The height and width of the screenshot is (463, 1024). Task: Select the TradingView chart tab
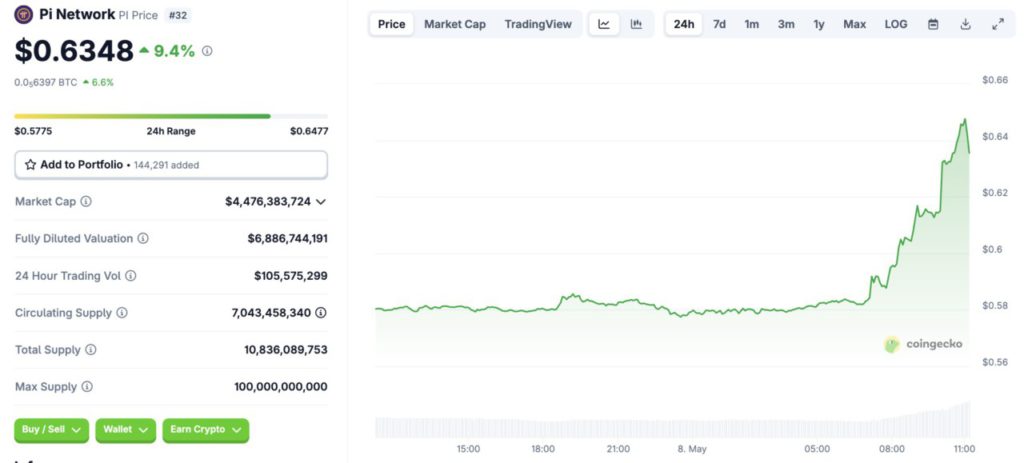pyautogui.click(x=538, y=24)
